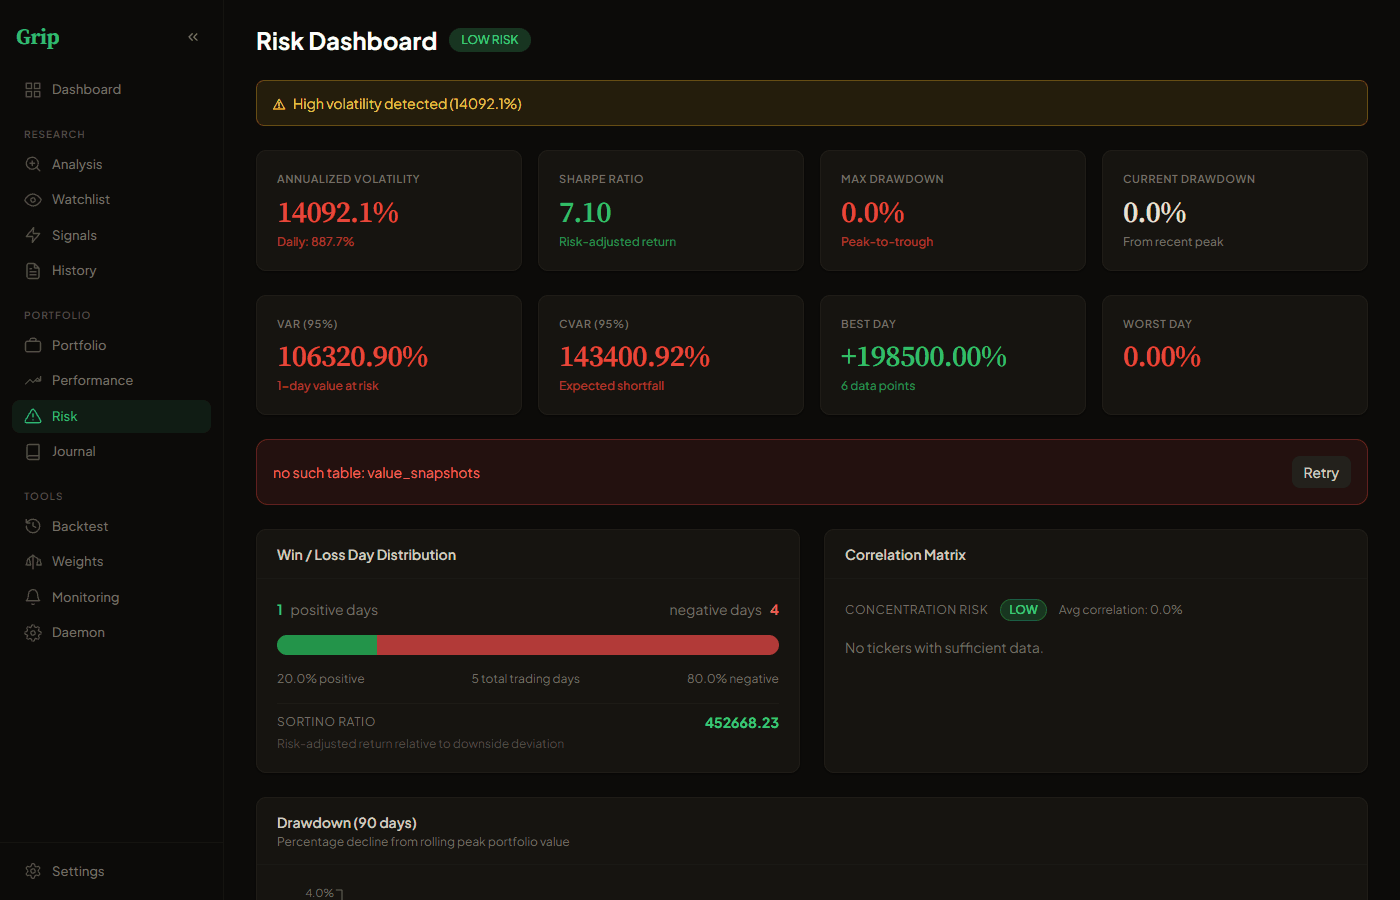
Task: Click the LOW RISK badge
Action: click(x=489, y=40)
